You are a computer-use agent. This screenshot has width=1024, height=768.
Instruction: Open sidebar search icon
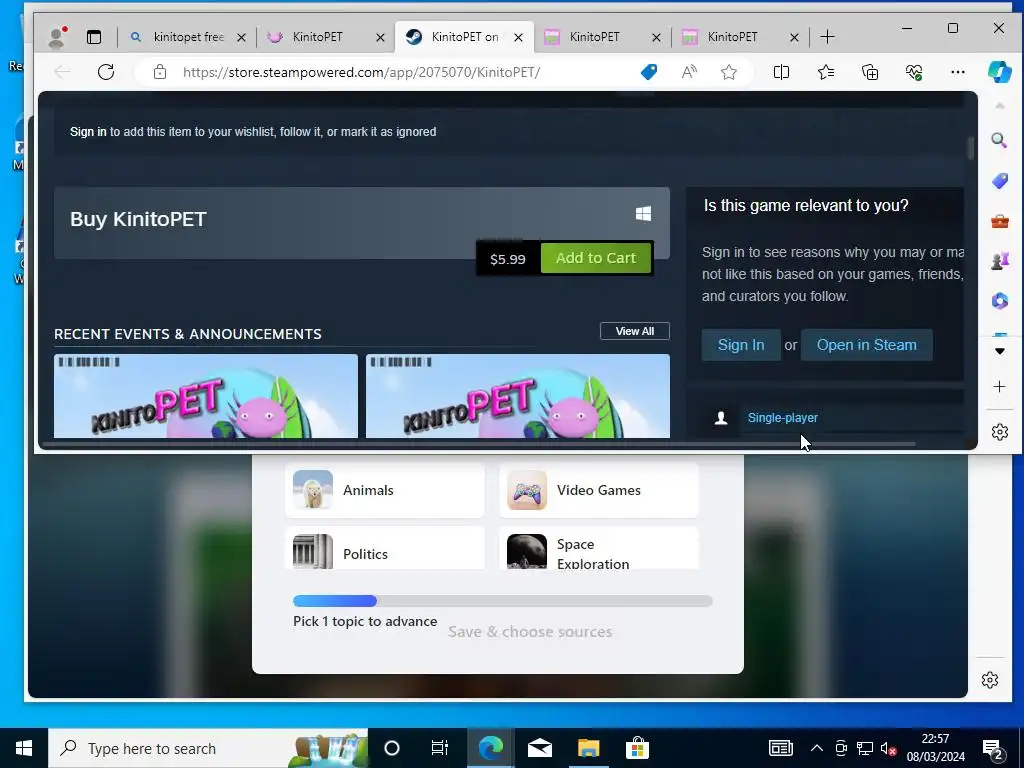tap(999, 140)
